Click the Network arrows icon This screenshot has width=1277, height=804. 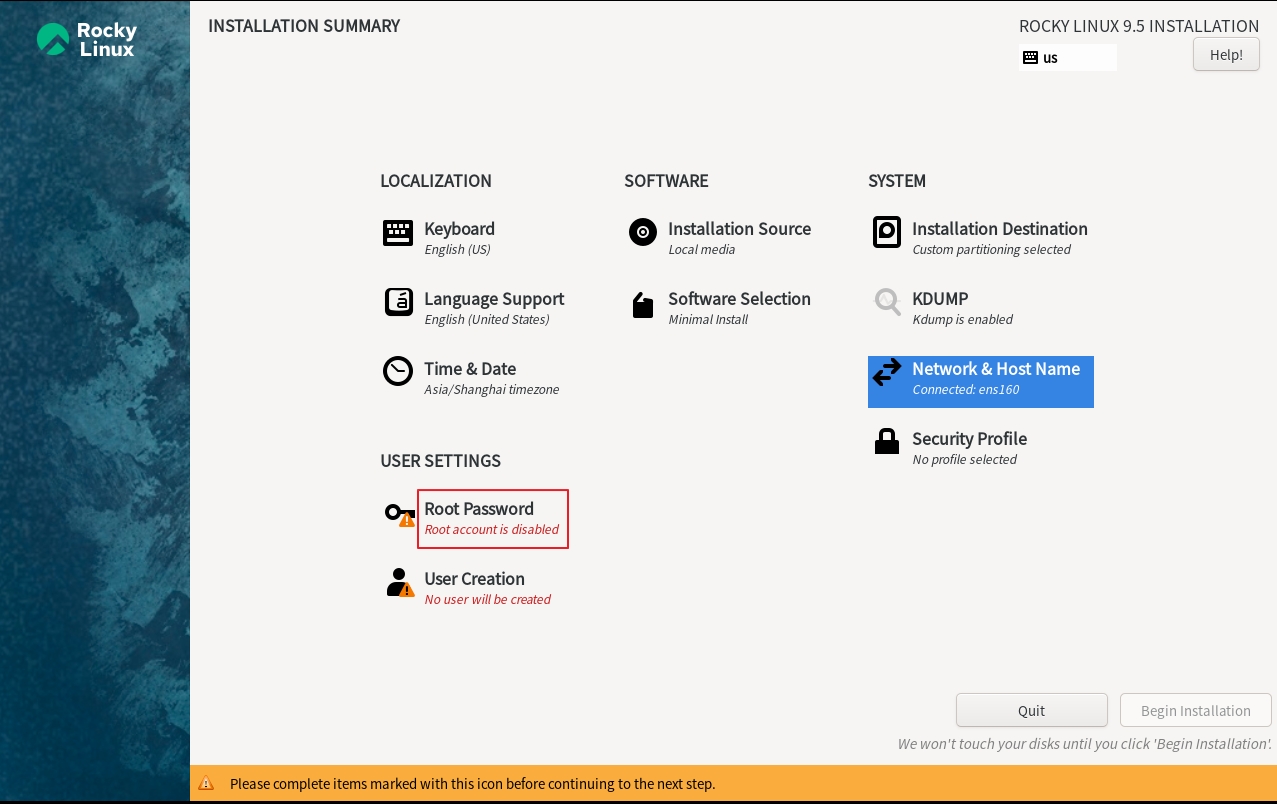pyautogui.click(x=887, y=373)
